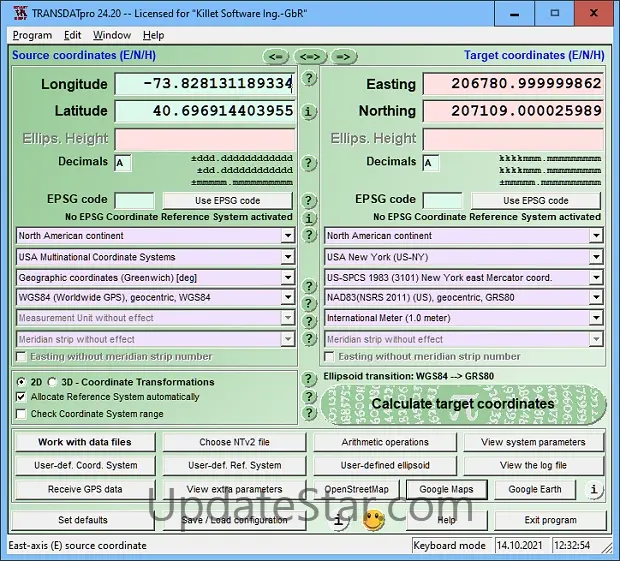Click the swap source and target arrow button
Viewport: 620px width, 561px height.
tap(310, 57)
